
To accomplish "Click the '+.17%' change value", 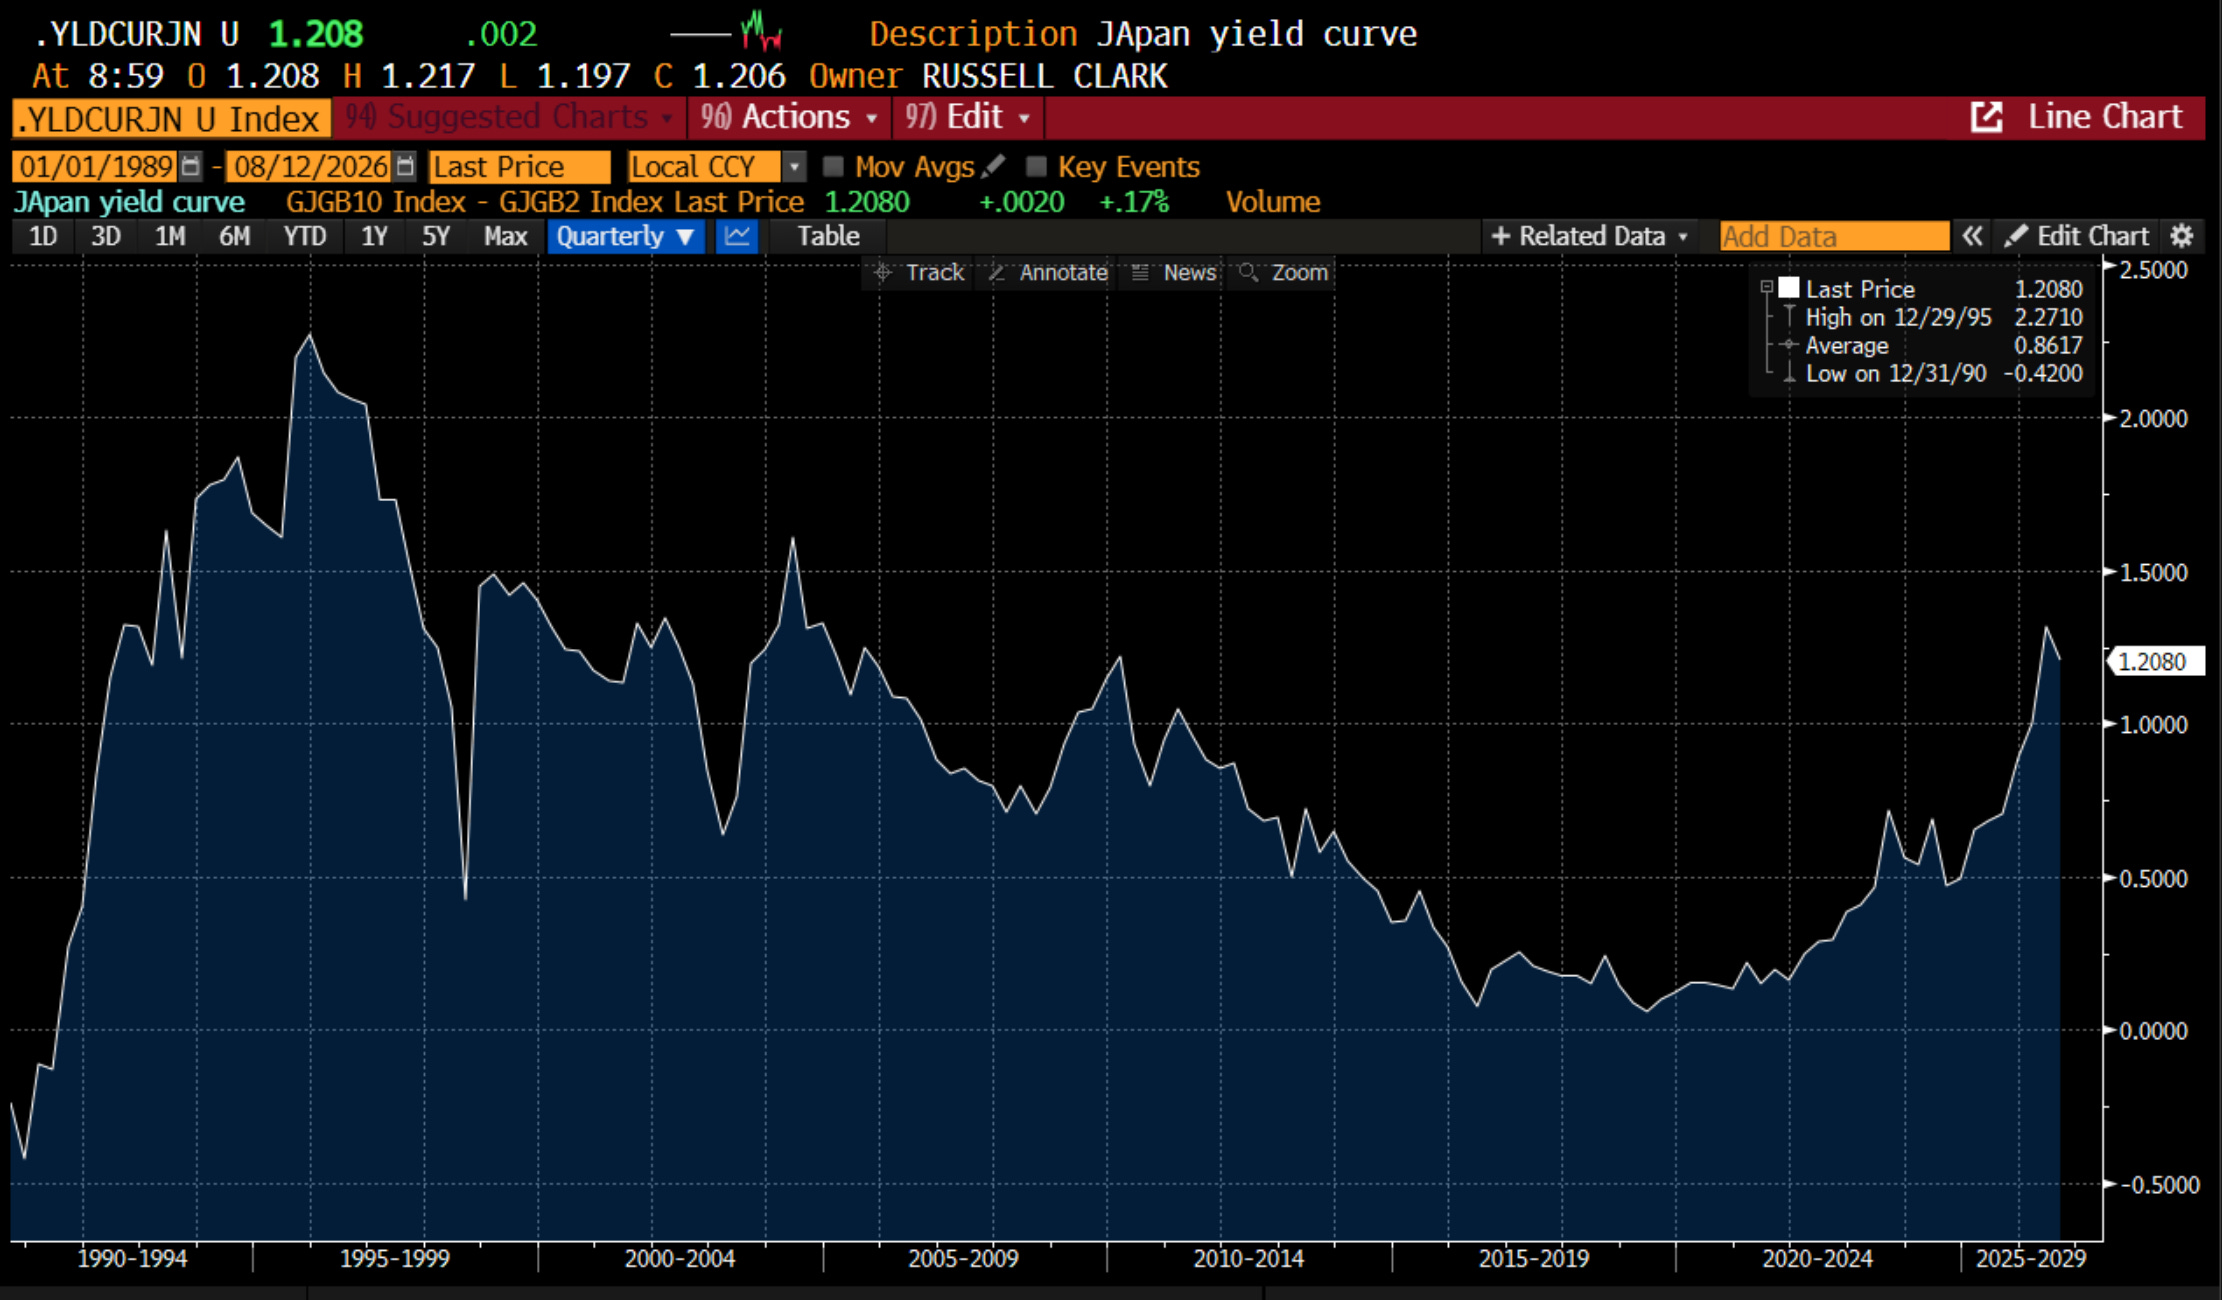I will (x=1134, y=202).
